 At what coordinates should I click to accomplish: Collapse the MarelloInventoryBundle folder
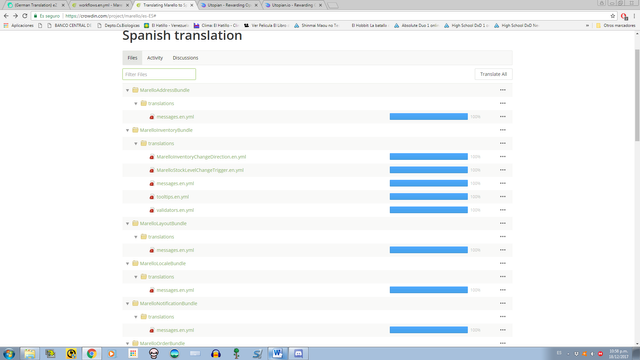127,130
